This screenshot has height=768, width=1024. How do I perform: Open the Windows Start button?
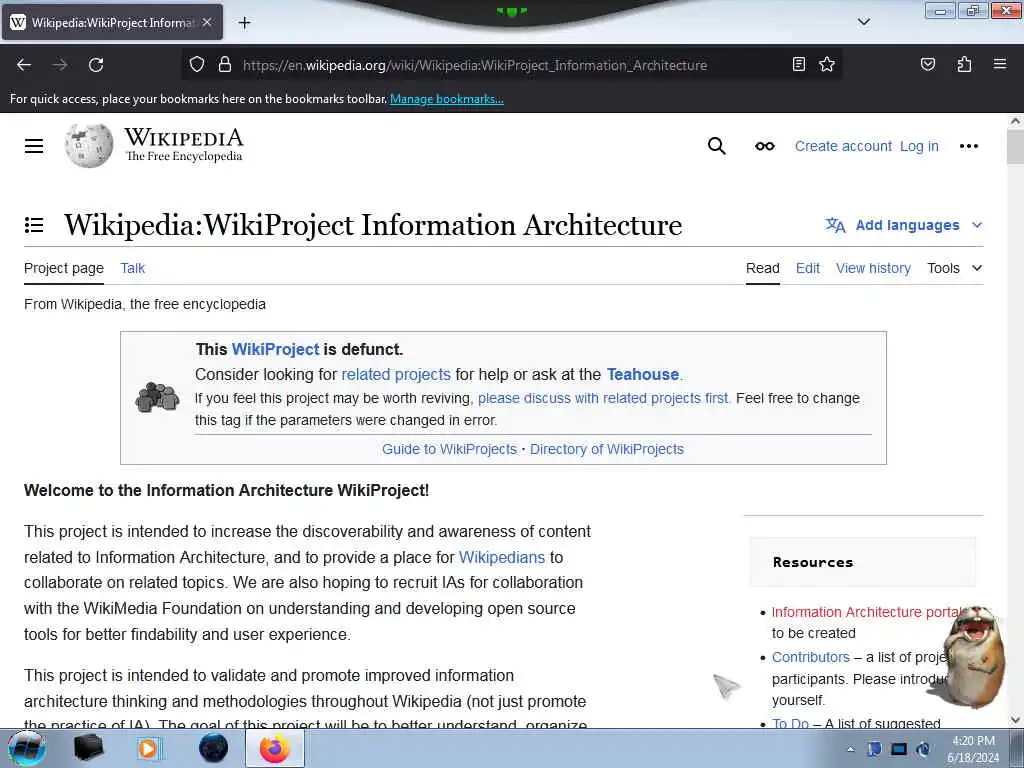click(x=27, y=748)
